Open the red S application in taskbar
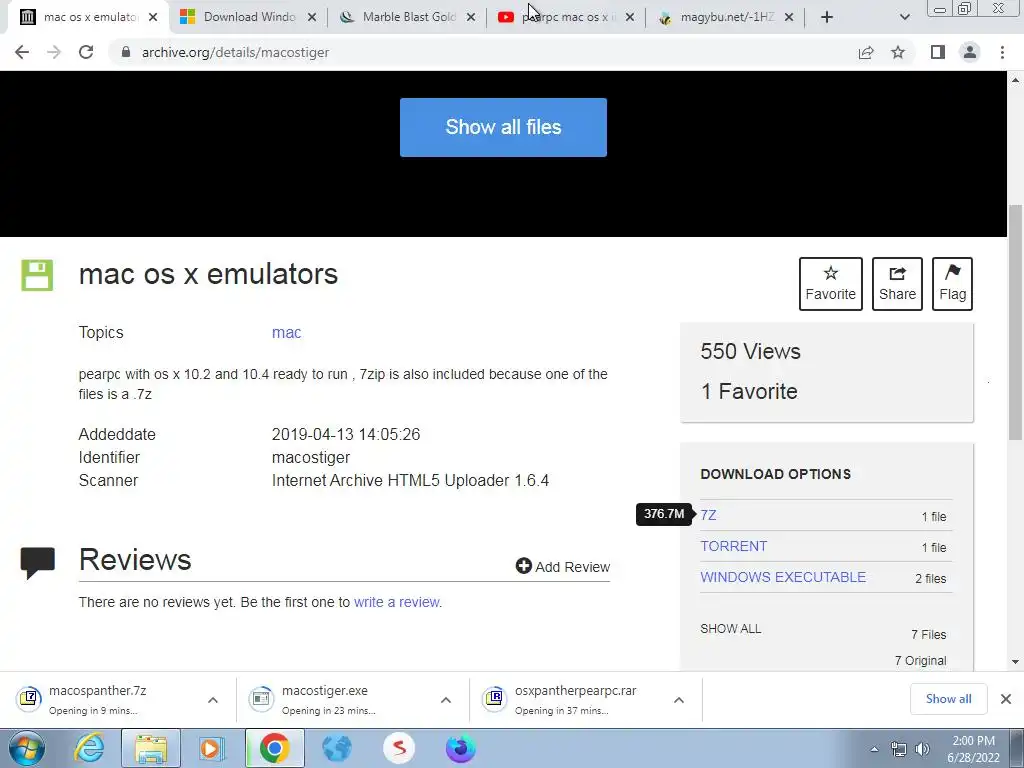Image resolution: width=1024 pixels, height=768 pixels. pyautogui.click(x=398, y=748)
